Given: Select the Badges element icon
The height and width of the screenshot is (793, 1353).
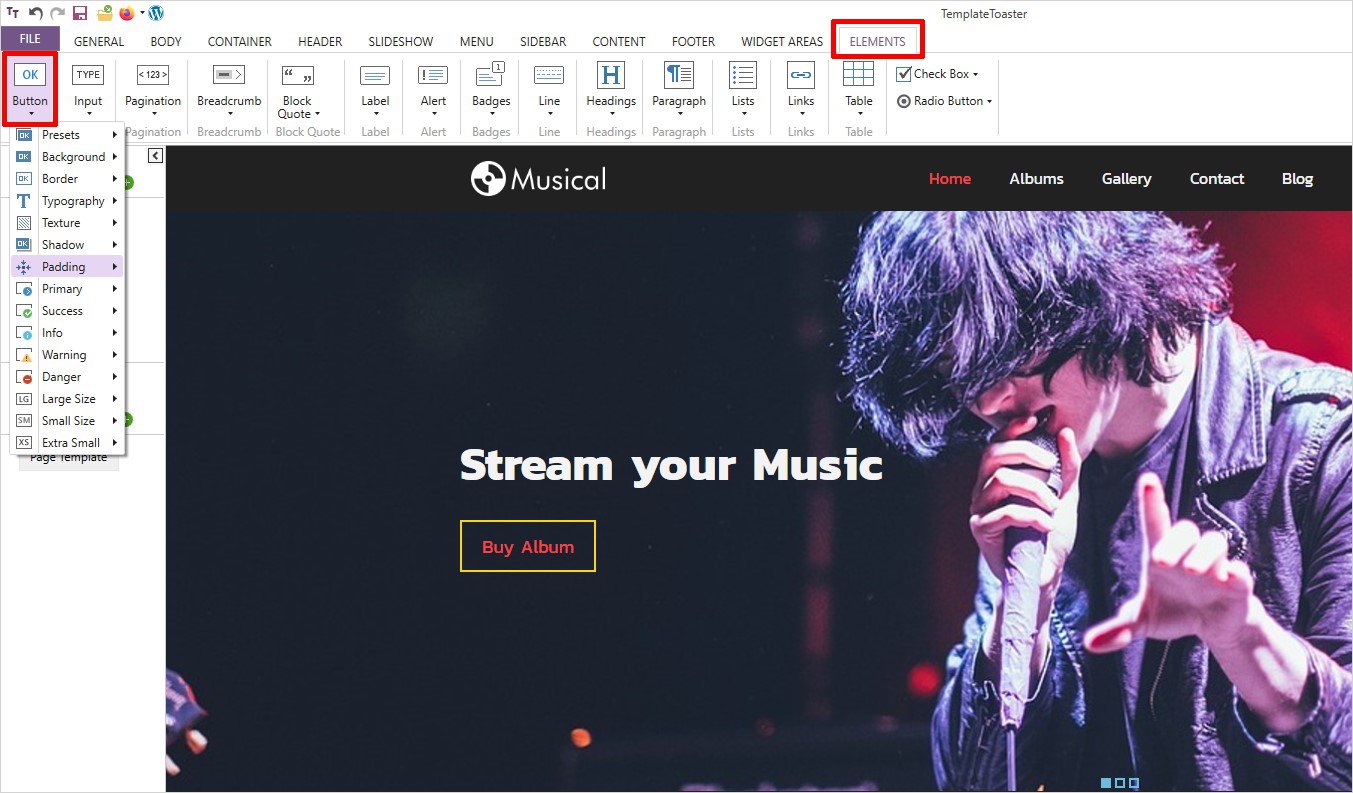Looking at the screenshot, I should click(x=490, y=76).
